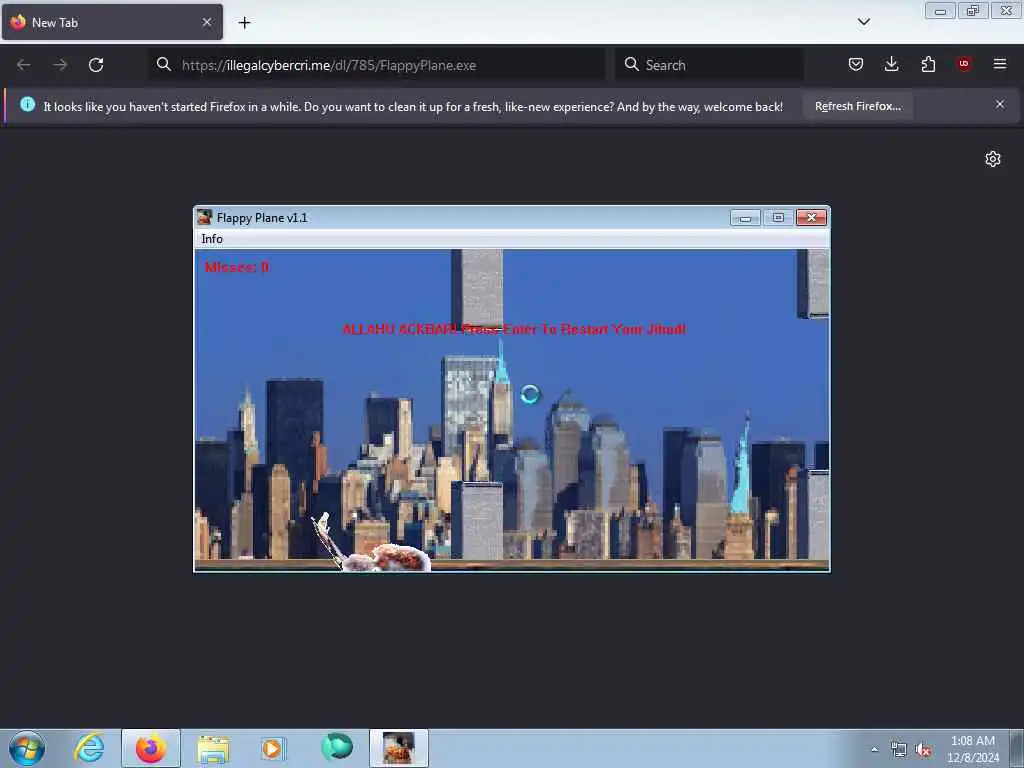
Task: Click the Refresh Firefox... button
Action: click(857, 106)
